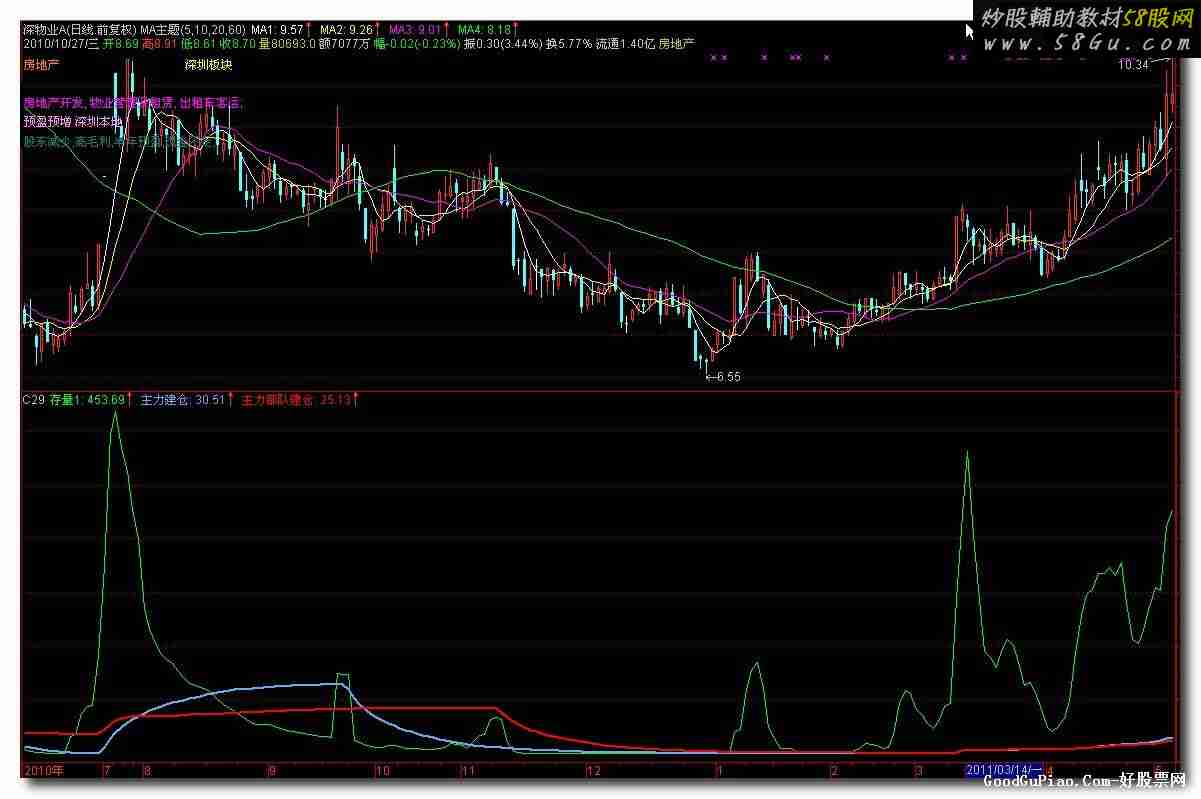The width and height of the screenshot is (1201, 799).
Task: Click the month 3 marker on timeline
Action: [x=918, y=771]
